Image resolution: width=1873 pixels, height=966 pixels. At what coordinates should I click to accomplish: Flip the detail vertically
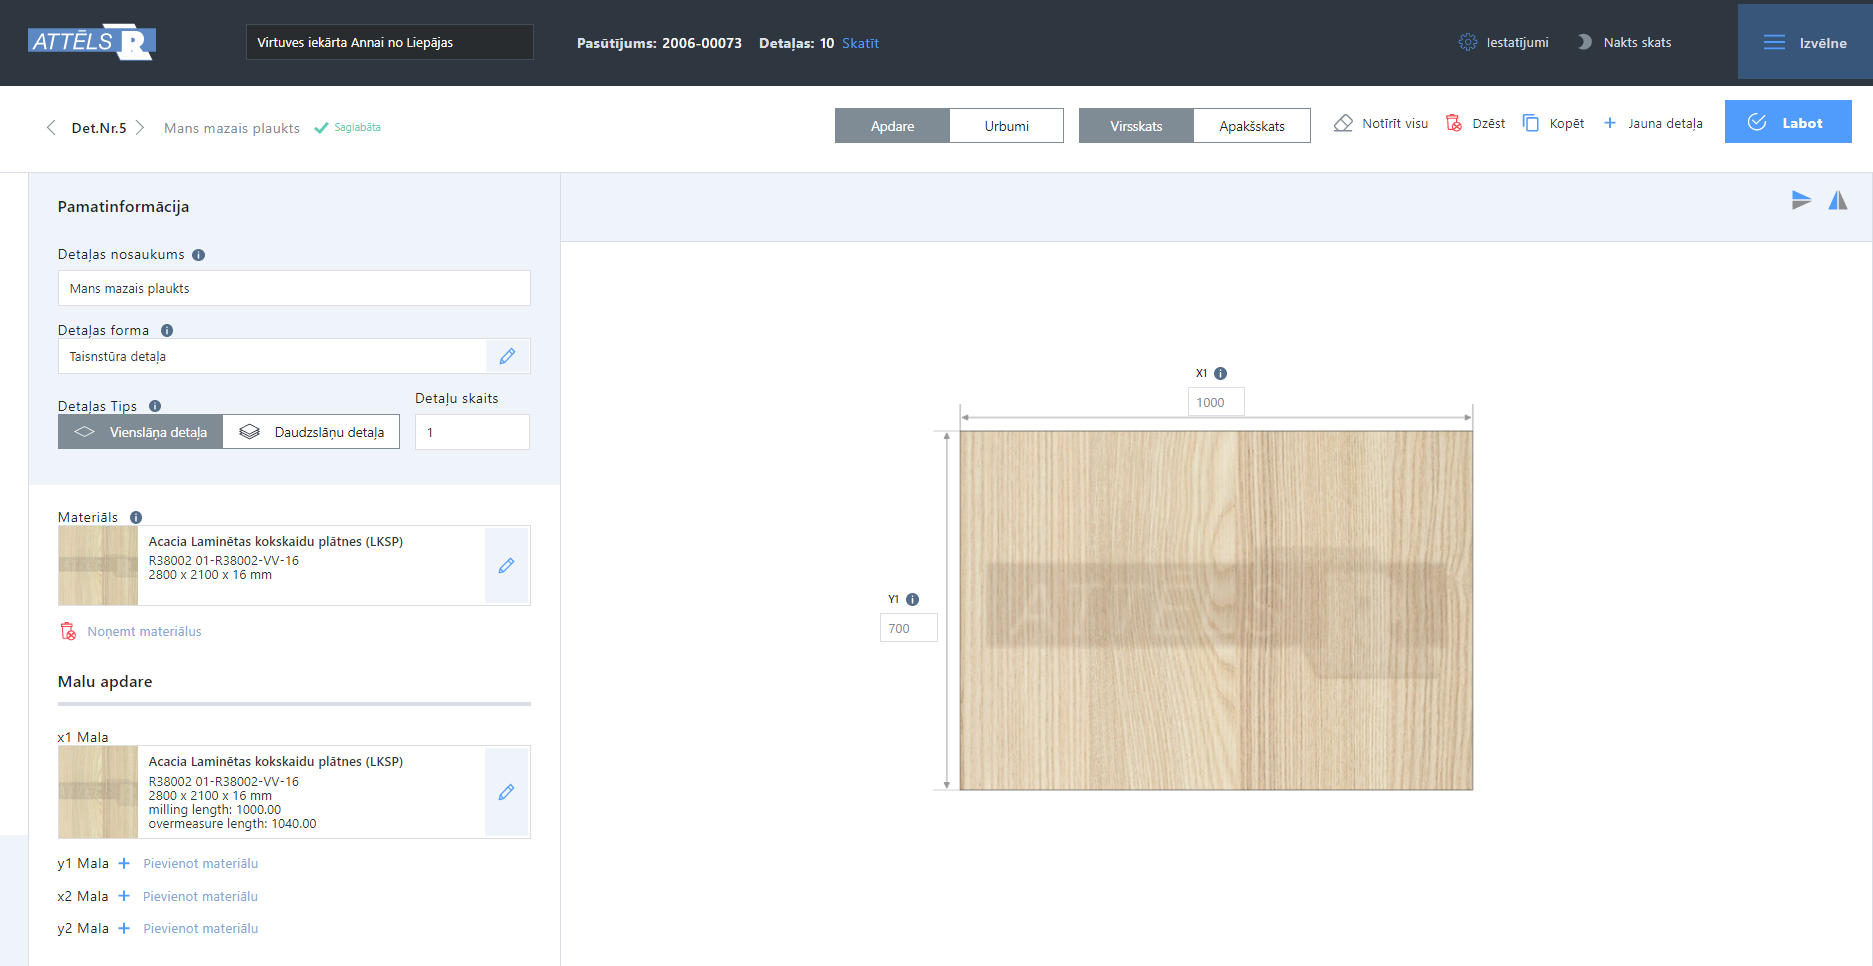click(1802, 200)
